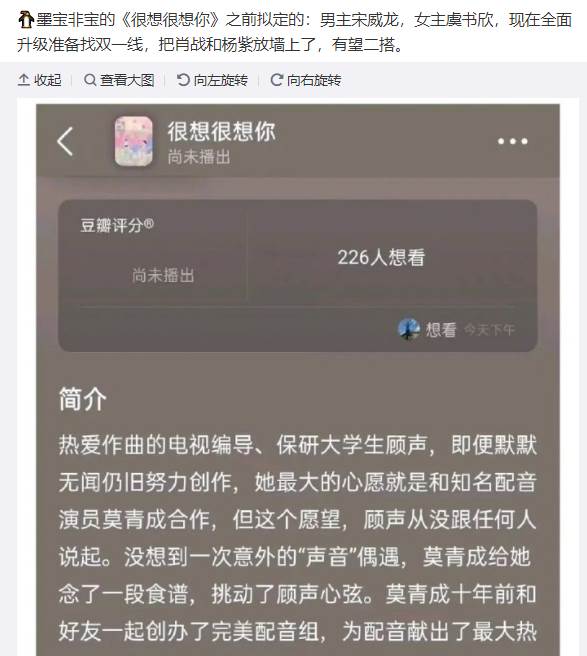Click the counter-clockwise rotate arrow icon

click(183, 79)
